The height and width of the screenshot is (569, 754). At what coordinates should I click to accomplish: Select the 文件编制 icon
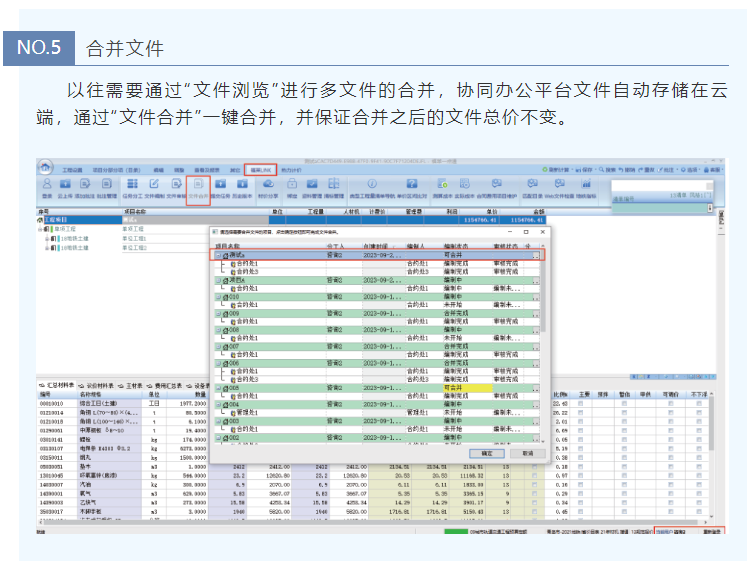tap(154, 184)
